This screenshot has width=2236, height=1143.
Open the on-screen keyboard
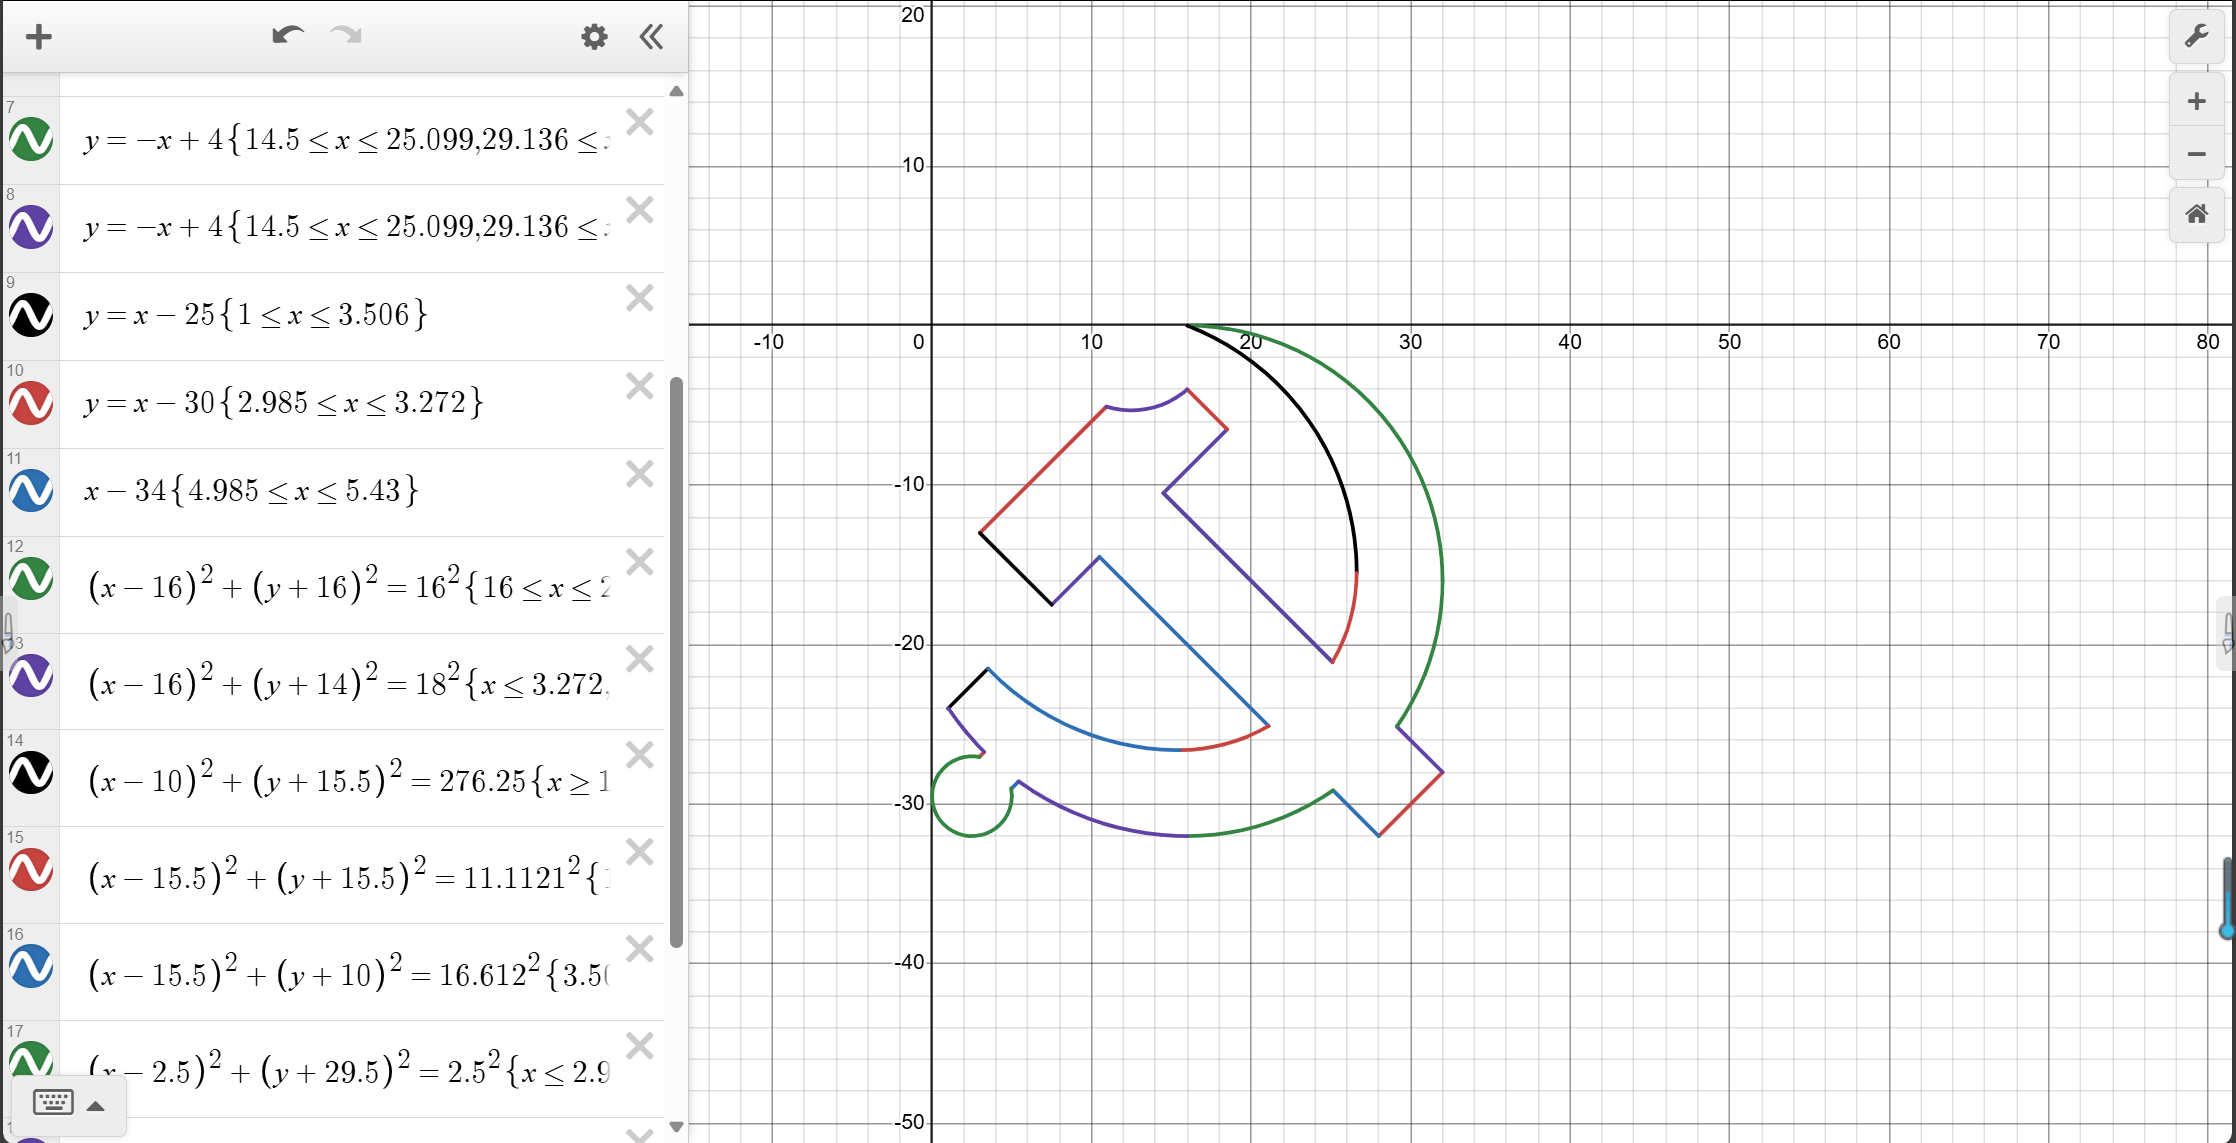click(x=53, y=1102)
